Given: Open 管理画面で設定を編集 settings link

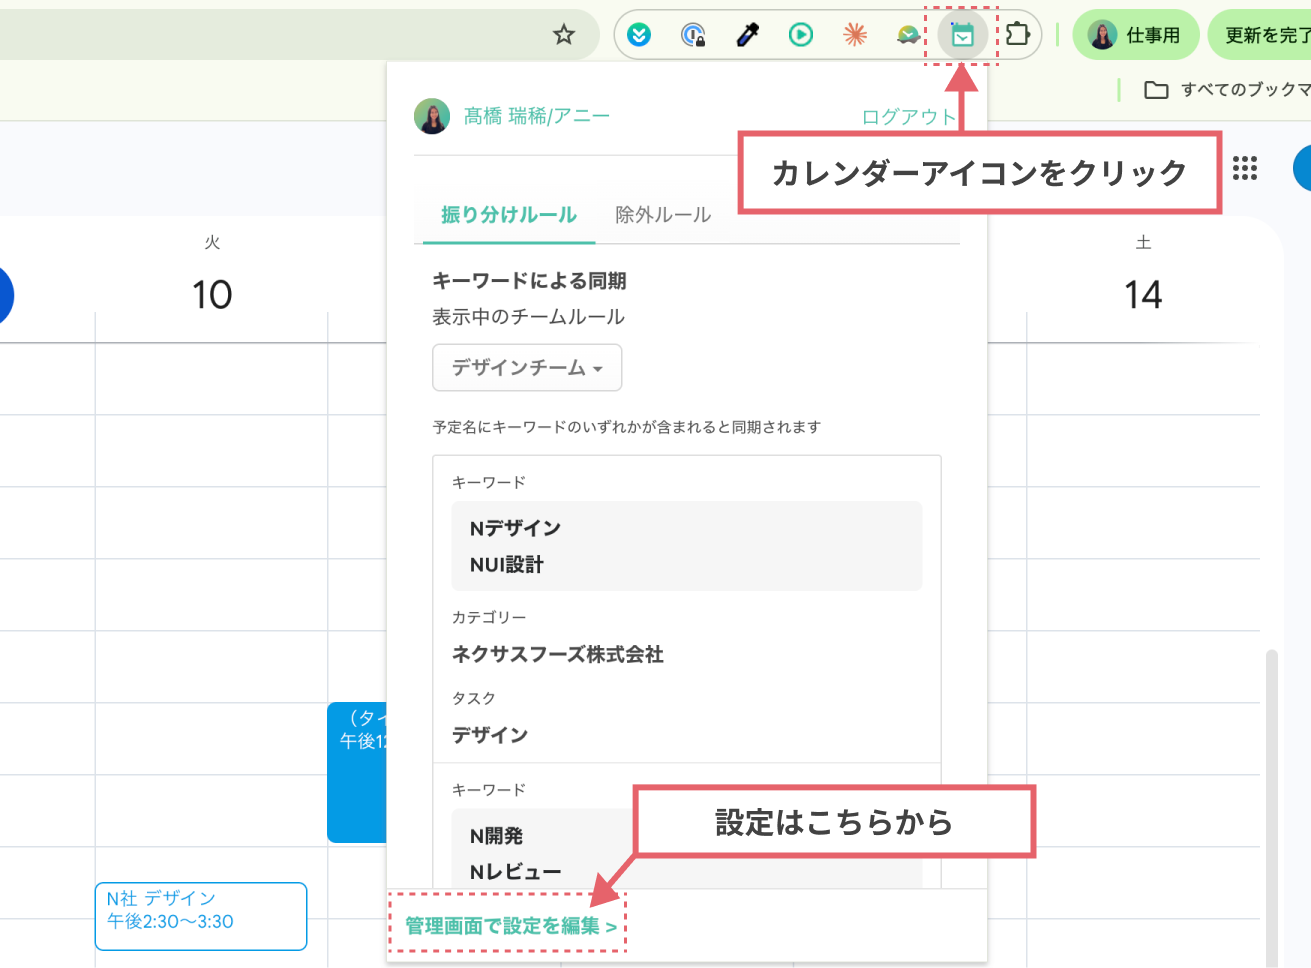Looking at the screenshot, I should (508, 926).
